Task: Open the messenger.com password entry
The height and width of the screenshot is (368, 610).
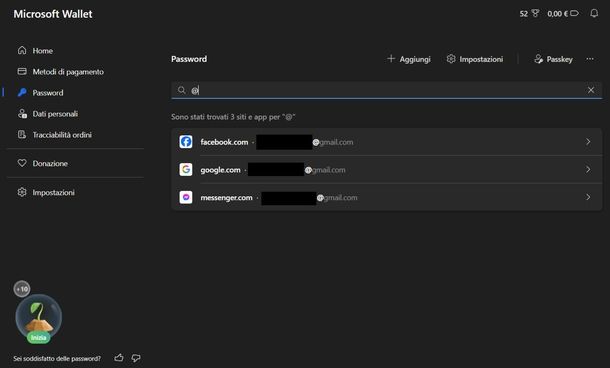Action: pos(386,197)
